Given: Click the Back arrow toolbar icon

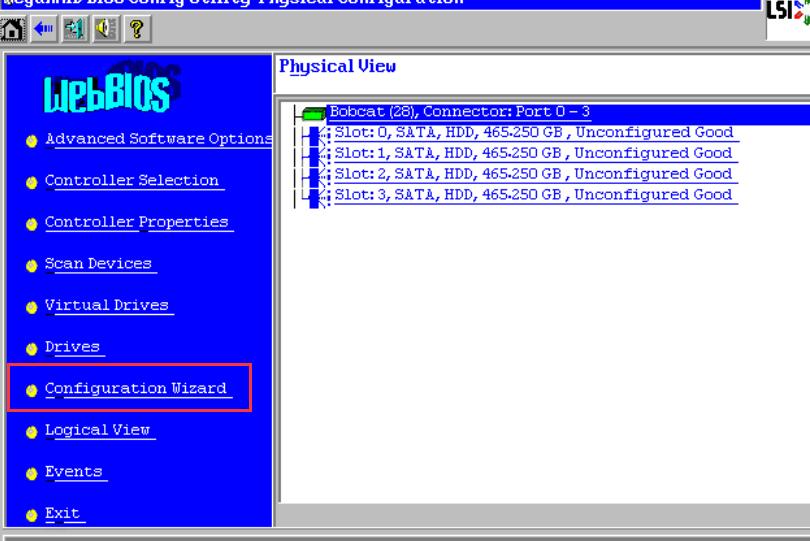Looking at the screenshot, I should point(43,29).
